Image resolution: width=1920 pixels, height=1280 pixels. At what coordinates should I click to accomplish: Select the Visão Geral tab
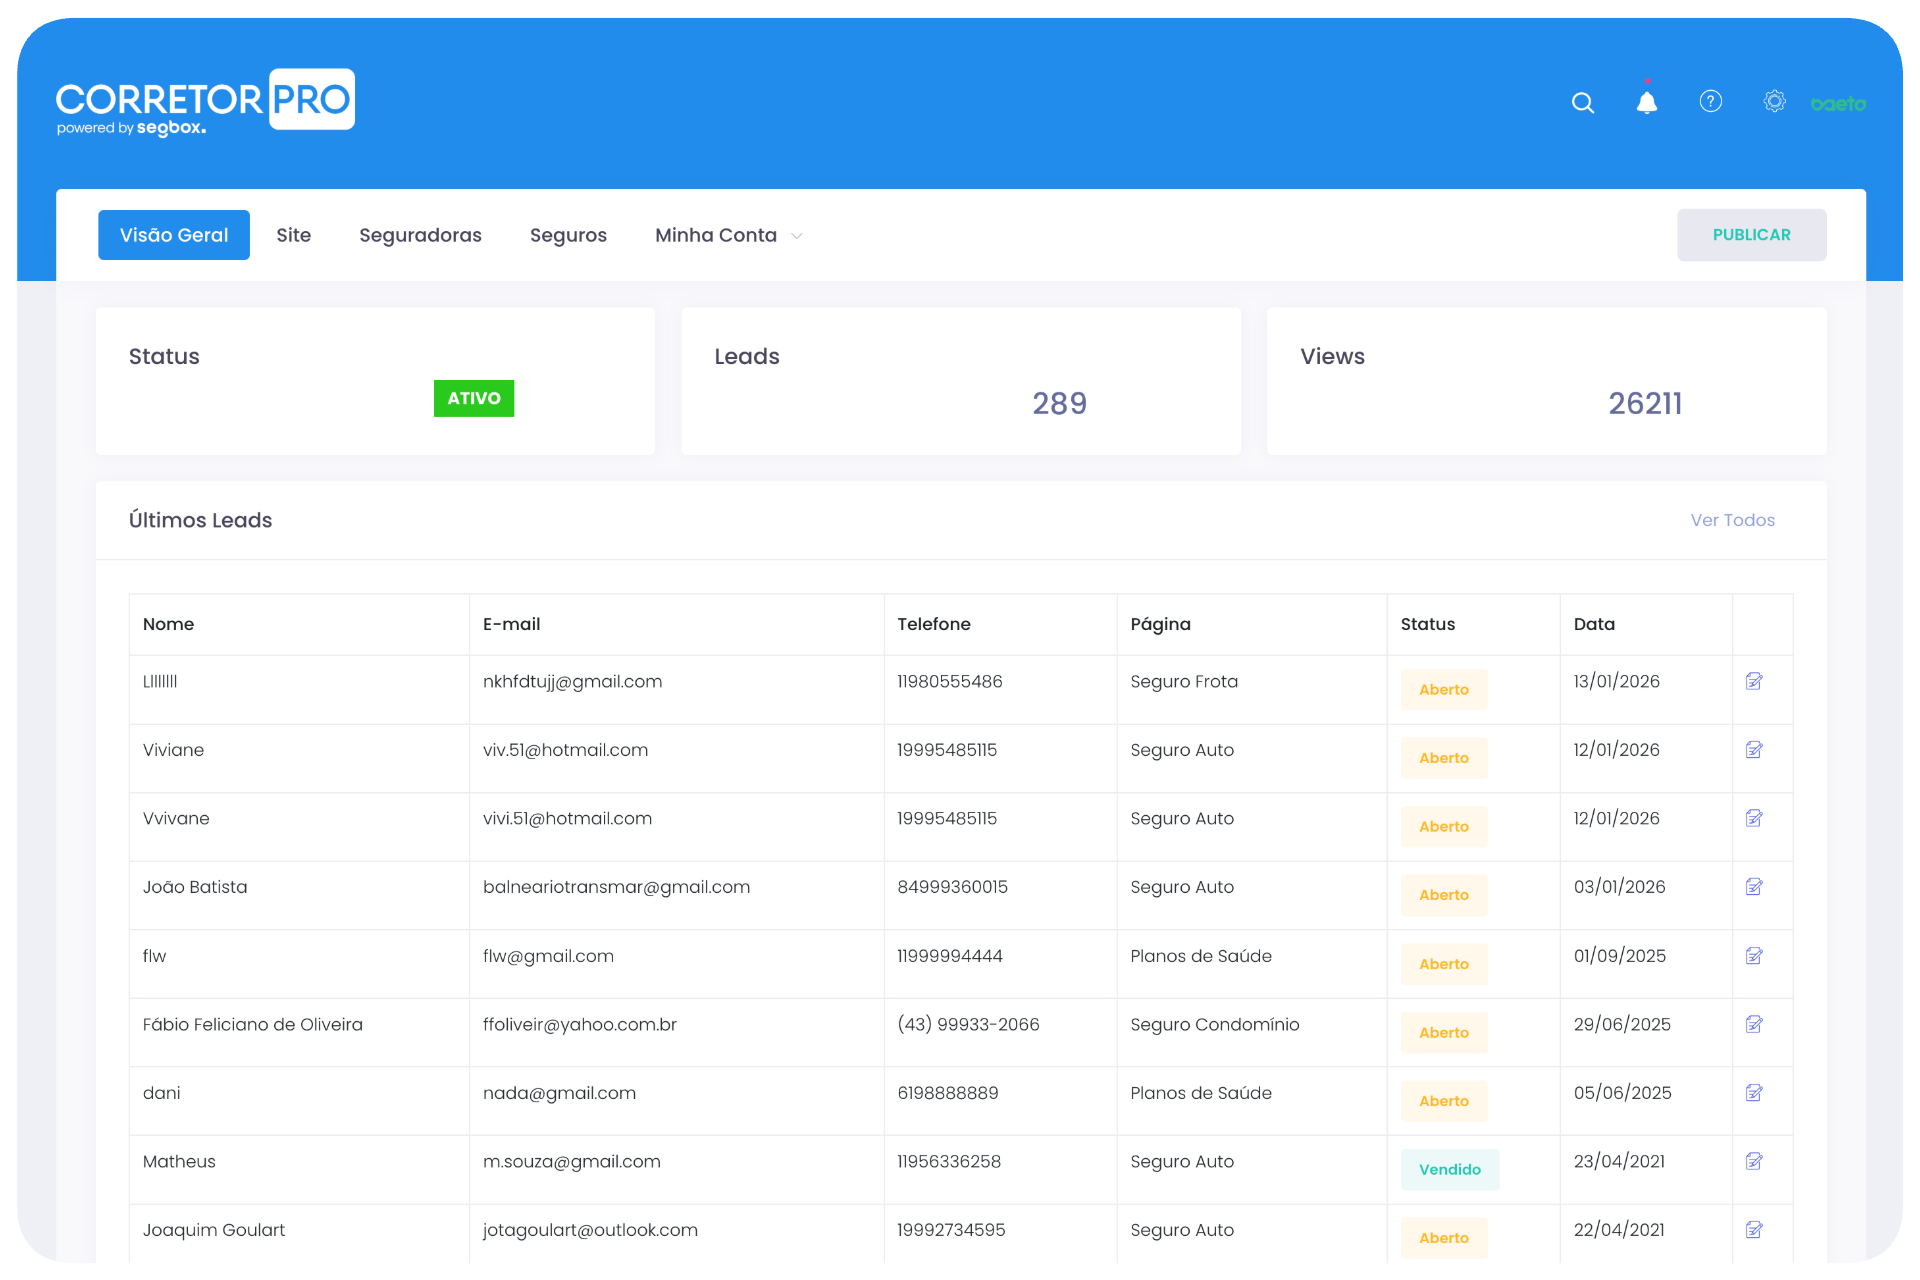[174, 235]
